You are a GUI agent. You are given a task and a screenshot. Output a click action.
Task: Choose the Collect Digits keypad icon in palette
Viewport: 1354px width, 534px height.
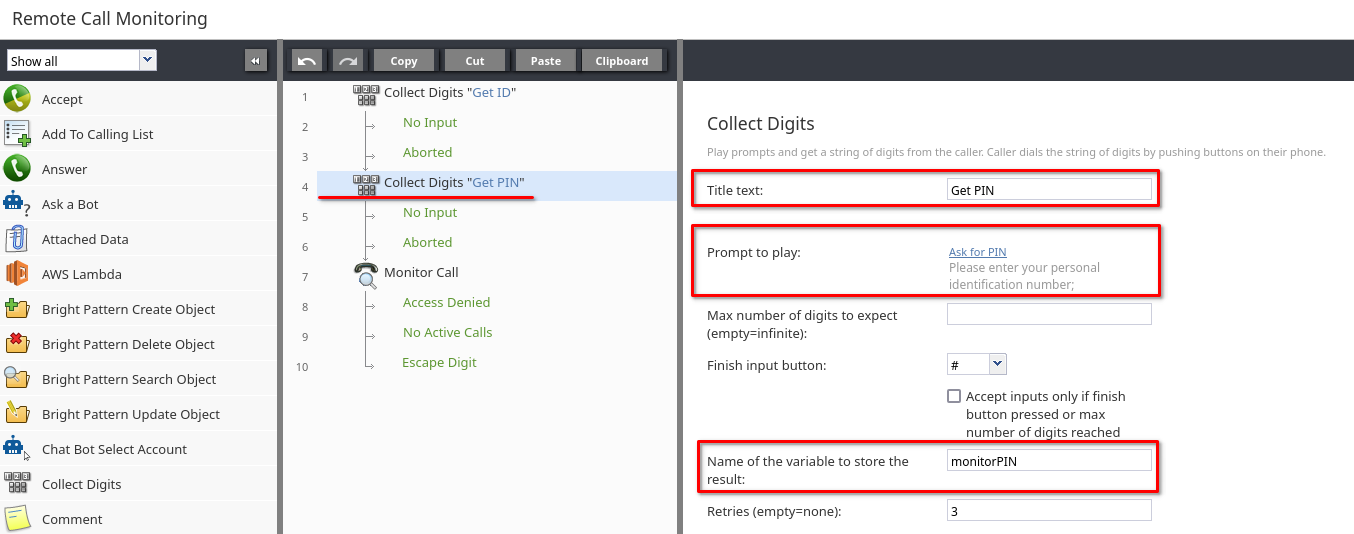pos(17,483)
